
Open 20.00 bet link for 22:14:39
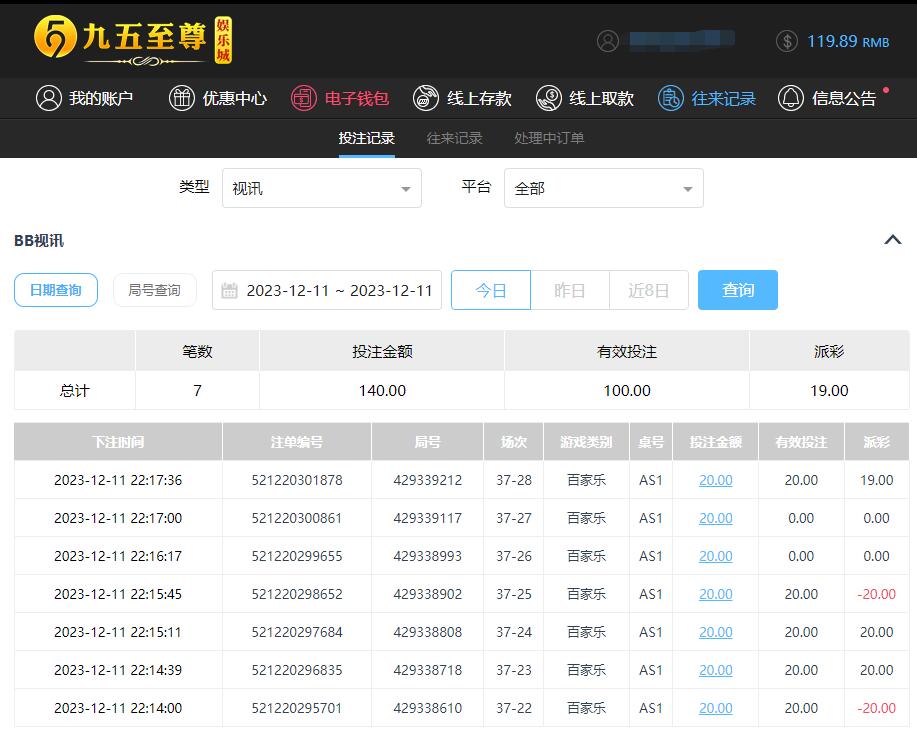(x=715, y=670)
